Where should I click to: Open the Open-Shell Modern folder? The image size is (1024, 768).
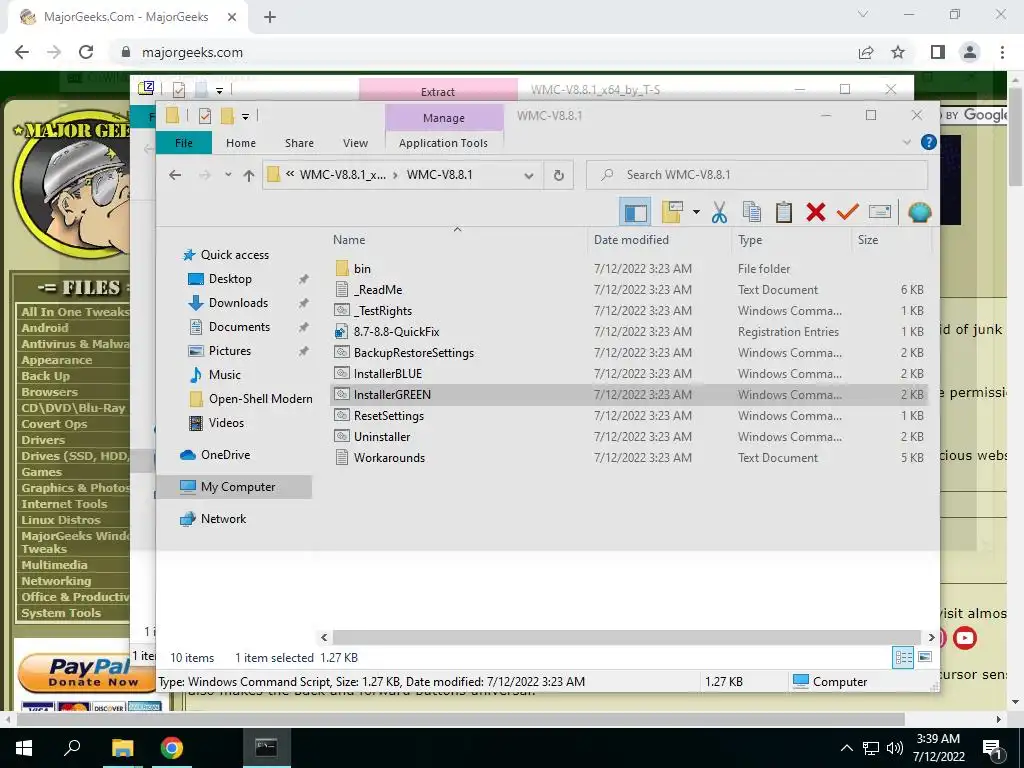[260, 399]
